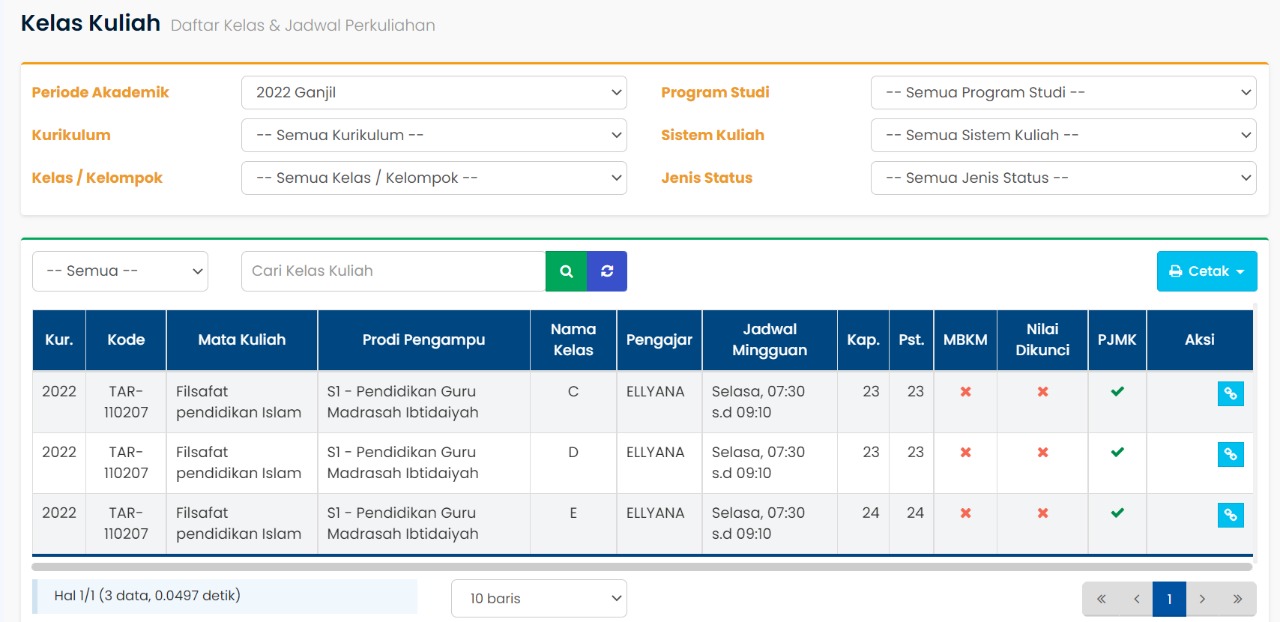Click PJMK green checkmark for class C
This screenshot has width=1280, height=622.
pyautogui.click(x=1117, y=392)
